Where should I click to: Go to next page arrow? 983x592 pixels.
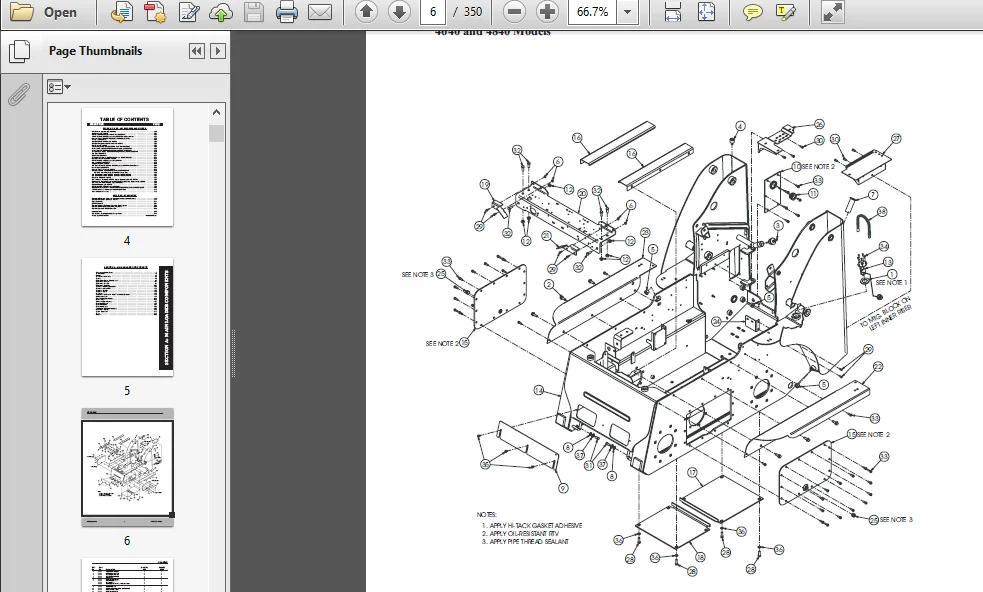point(399,11)
